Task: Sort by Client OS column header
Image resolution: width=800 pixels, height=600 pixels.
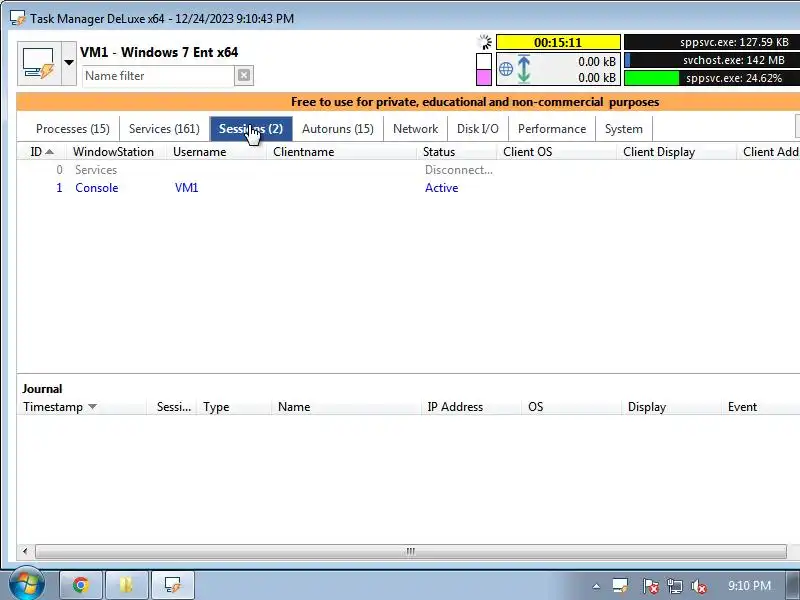Action: (x=557, y=152)
